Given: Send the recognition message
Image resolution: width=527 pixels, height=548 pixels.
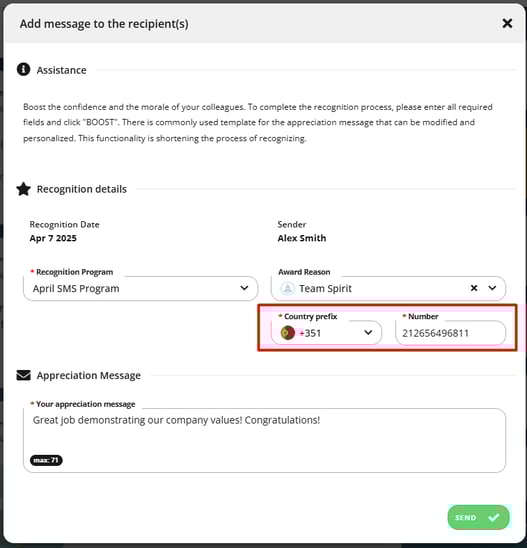Looking at the screenshot, I should pos(478,517).
